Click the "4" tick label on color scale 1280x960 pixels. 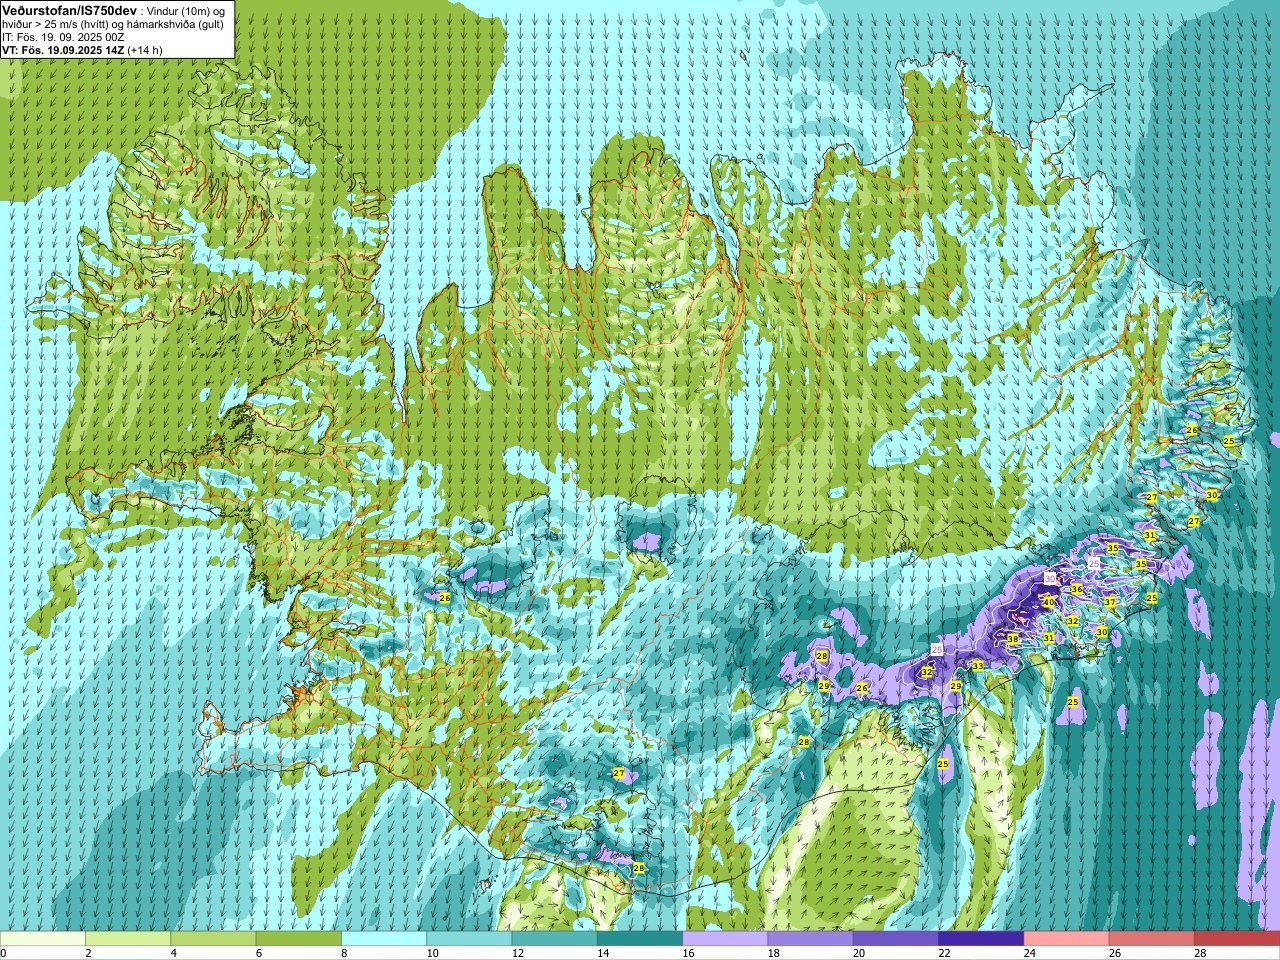point(174,953)
